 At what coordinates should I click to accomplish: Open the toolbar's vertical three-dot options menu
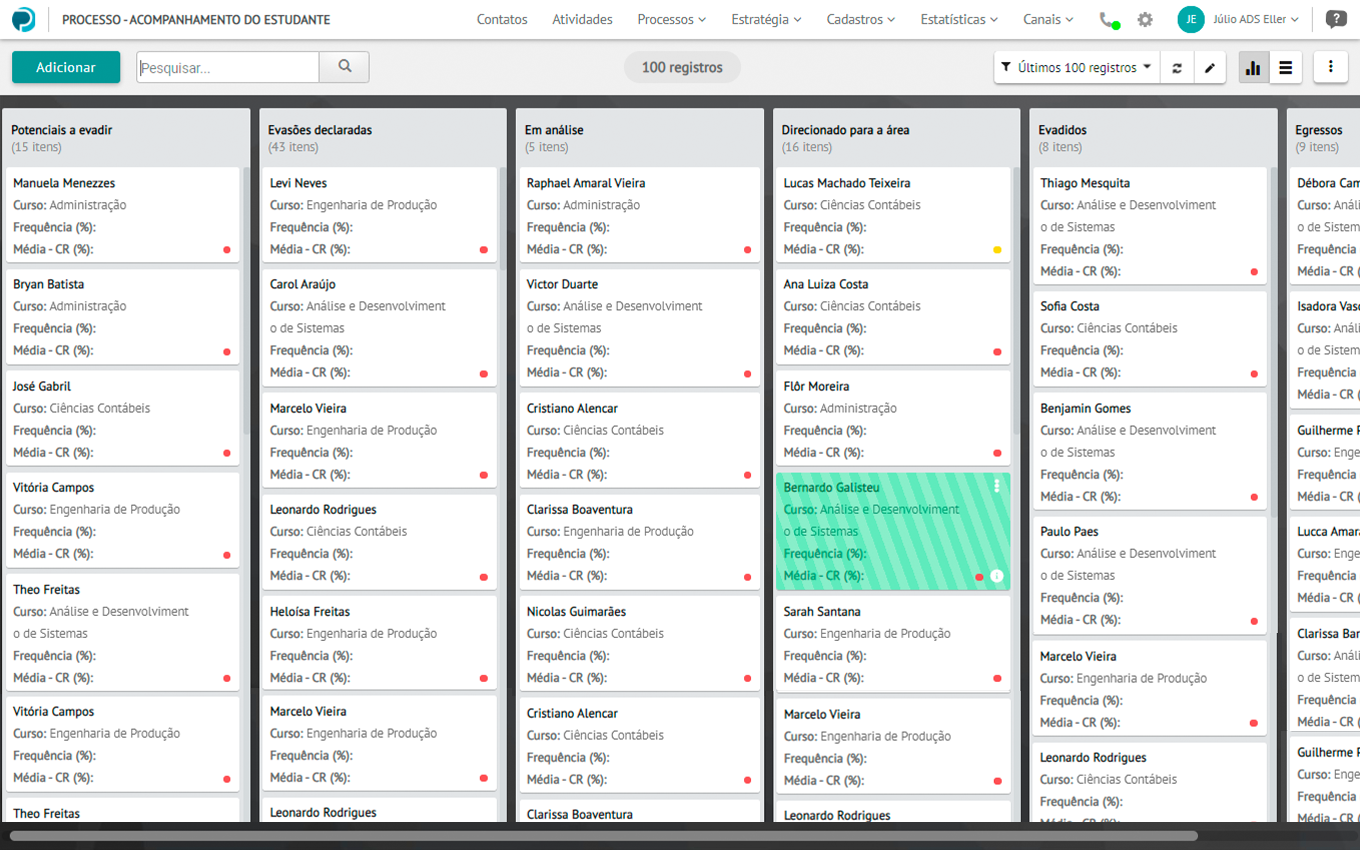click(1330, 67)
